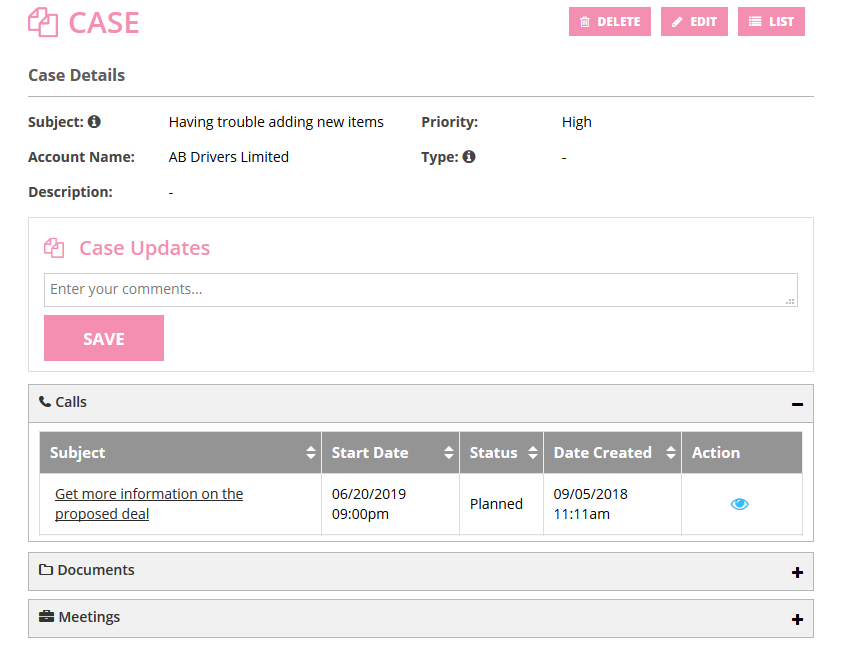Open 'Get more information on the proposed deal' call
Screen dimensions: 850x650
tap(149, 504)
